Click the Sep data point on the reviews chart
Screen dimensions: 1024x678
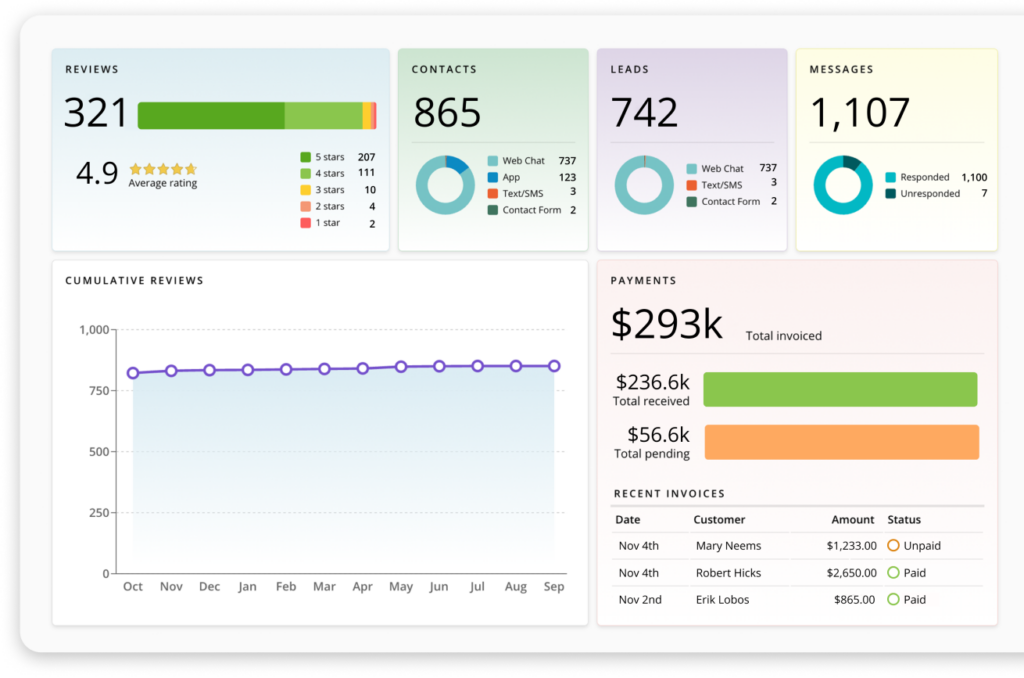tap(554, 366)
